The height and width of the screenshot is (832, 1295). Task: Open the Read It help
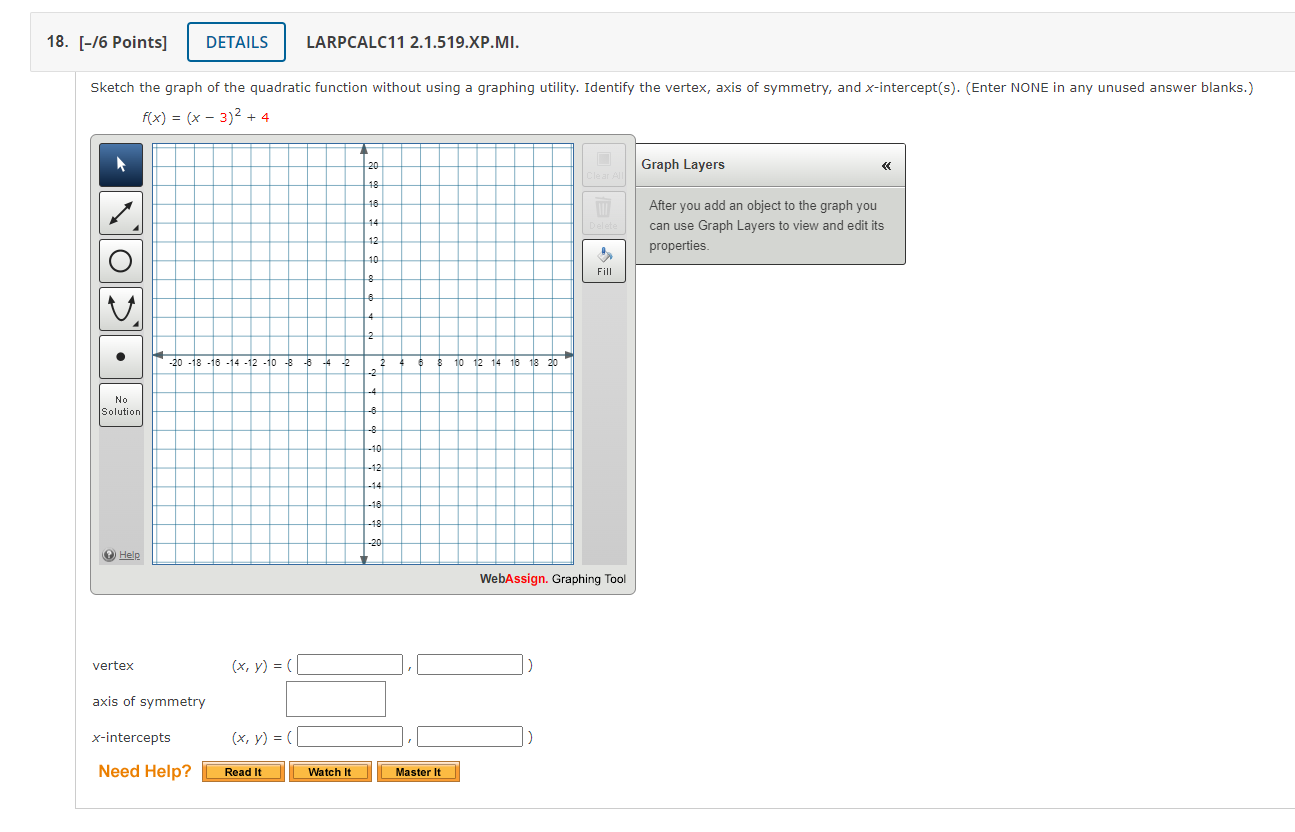click(243, 772)
